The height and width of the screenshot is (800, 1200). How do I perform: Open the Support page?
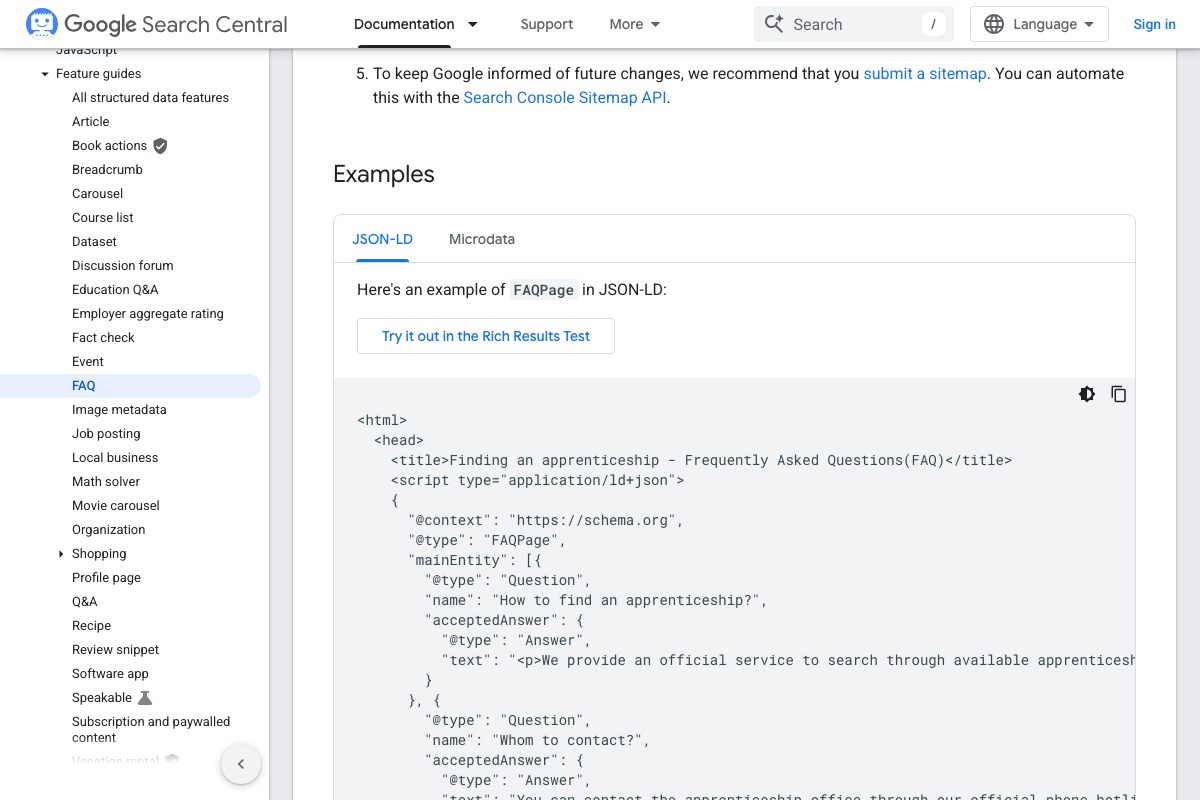pos(547,23)
